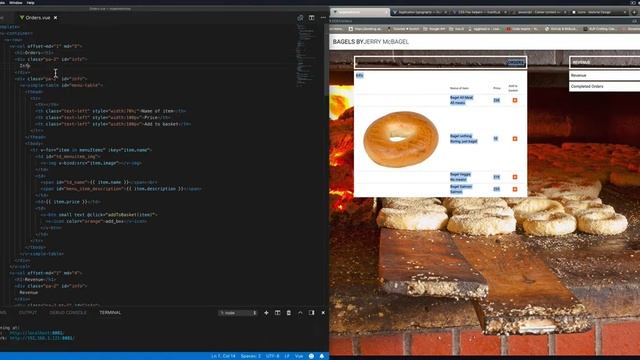Change file encoding via UTF-8 status item

(272, 356)
